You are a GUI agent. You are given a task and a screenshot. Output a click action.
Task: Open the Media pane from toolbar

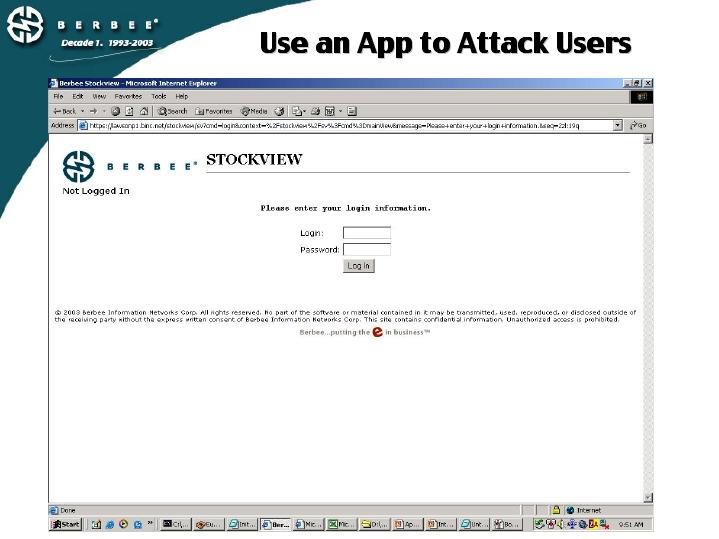[x=253, y=111]
